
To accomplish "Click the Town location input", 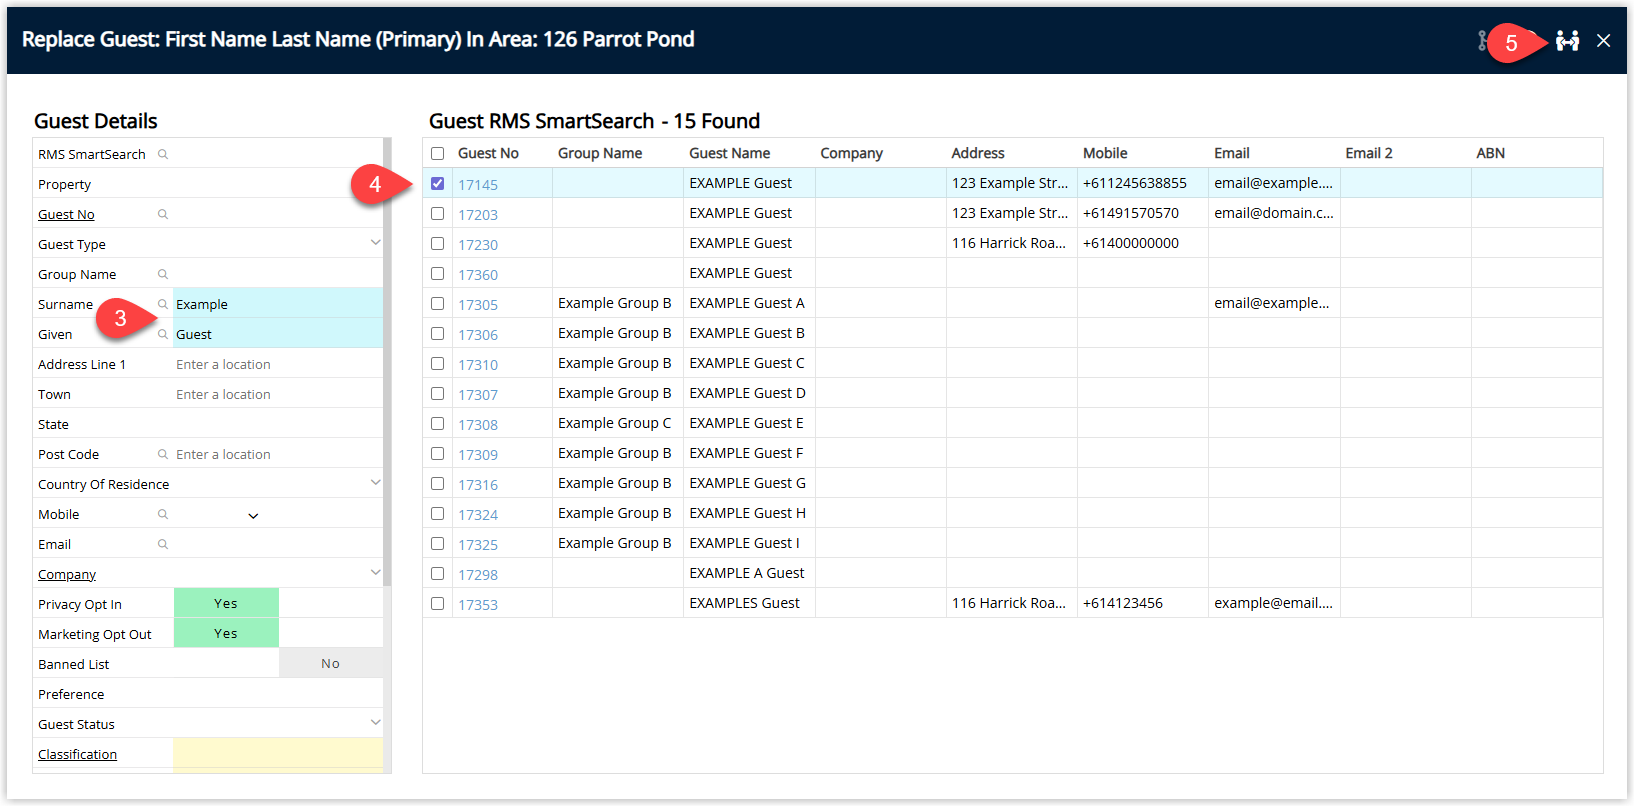I will tap(278, 394).
